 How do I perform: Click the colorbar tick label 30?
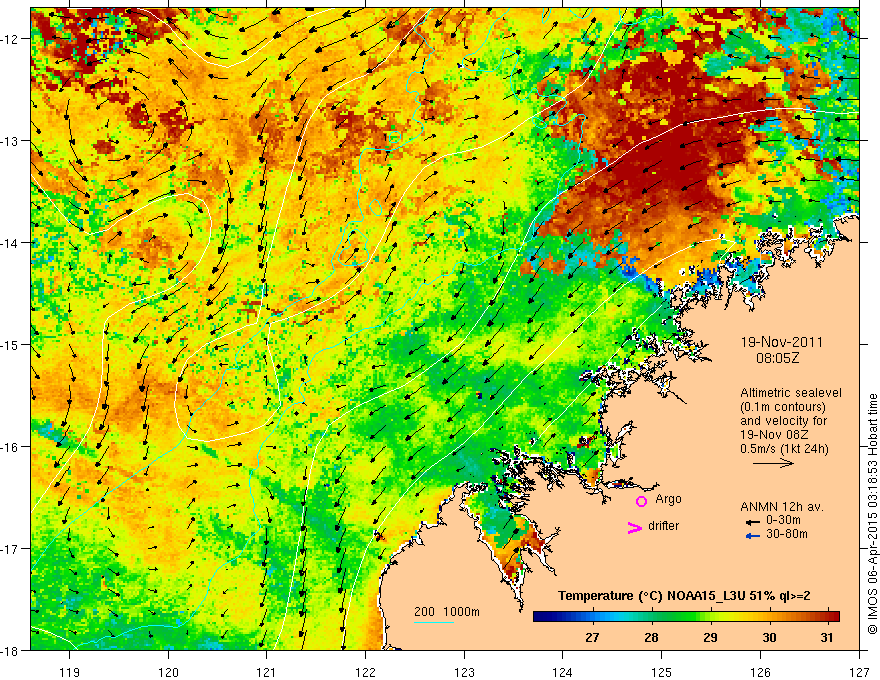tap(769, 637)
